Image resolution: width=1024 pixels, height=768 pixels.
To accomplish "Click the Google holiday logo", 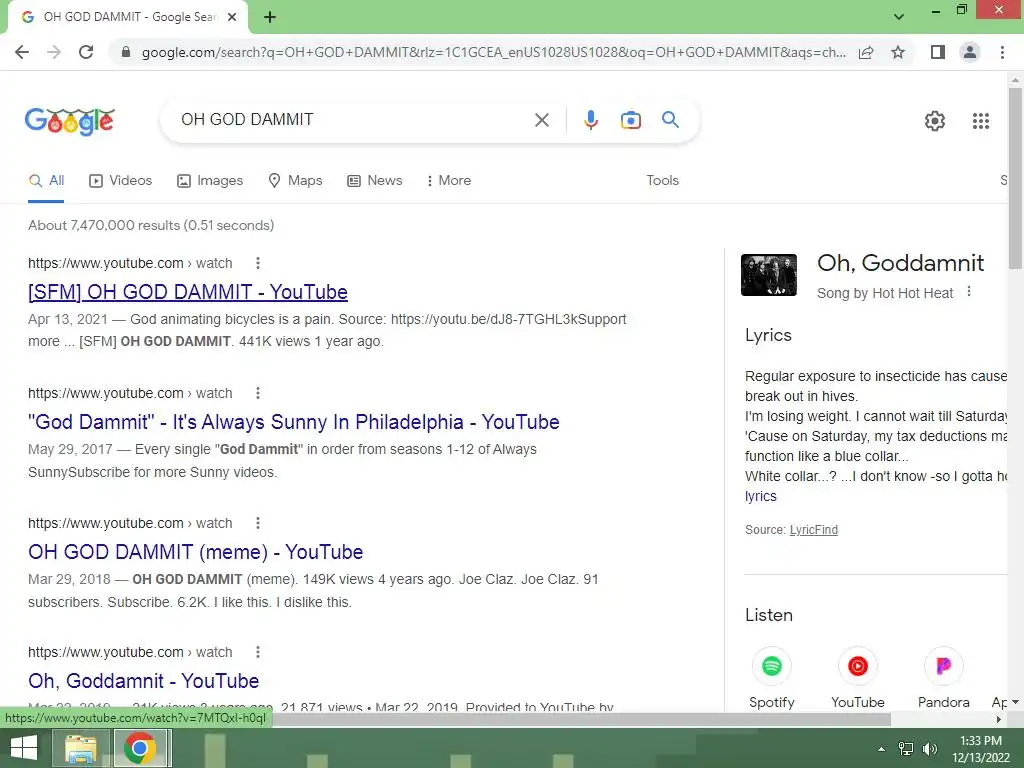I will 69,121.
